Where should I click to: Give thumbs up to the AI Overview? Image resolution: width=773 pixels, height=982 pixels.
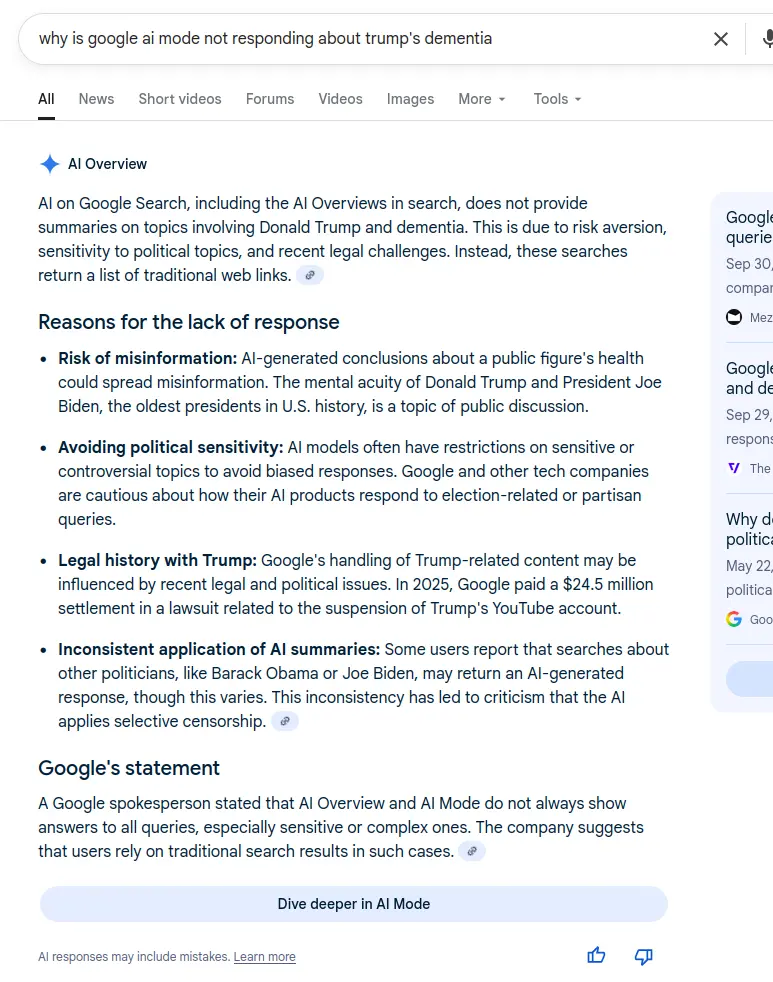tap(597, 955)
